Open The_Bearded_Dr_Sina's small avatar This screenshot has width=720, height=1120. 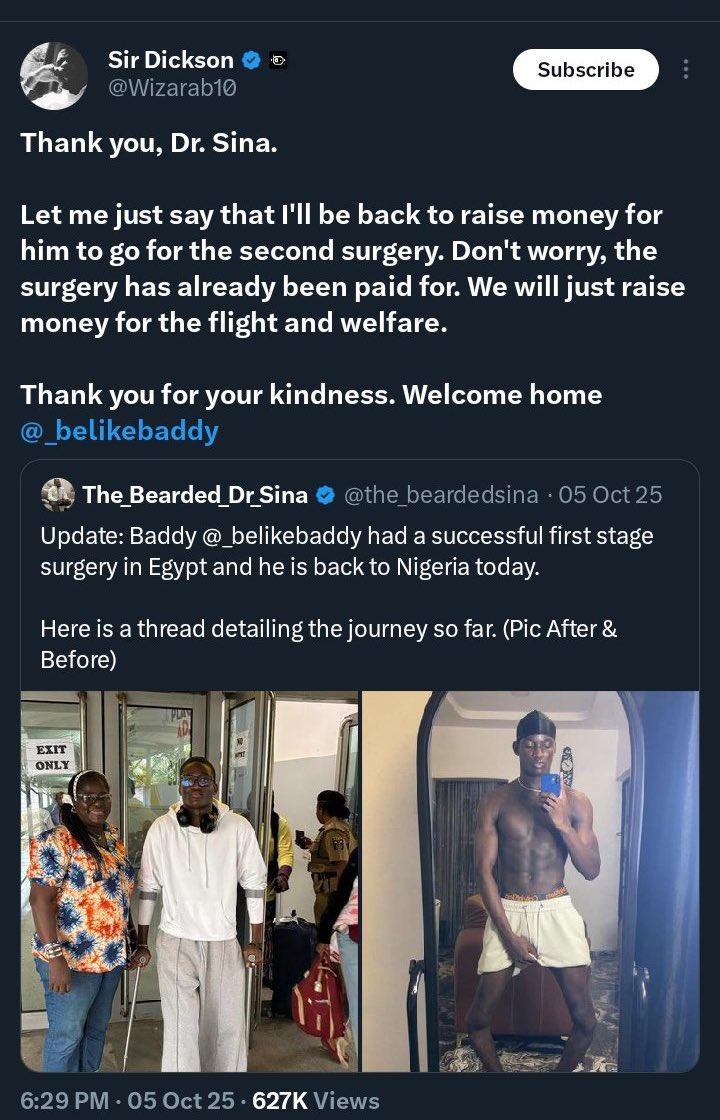click(x=58, y=495)
